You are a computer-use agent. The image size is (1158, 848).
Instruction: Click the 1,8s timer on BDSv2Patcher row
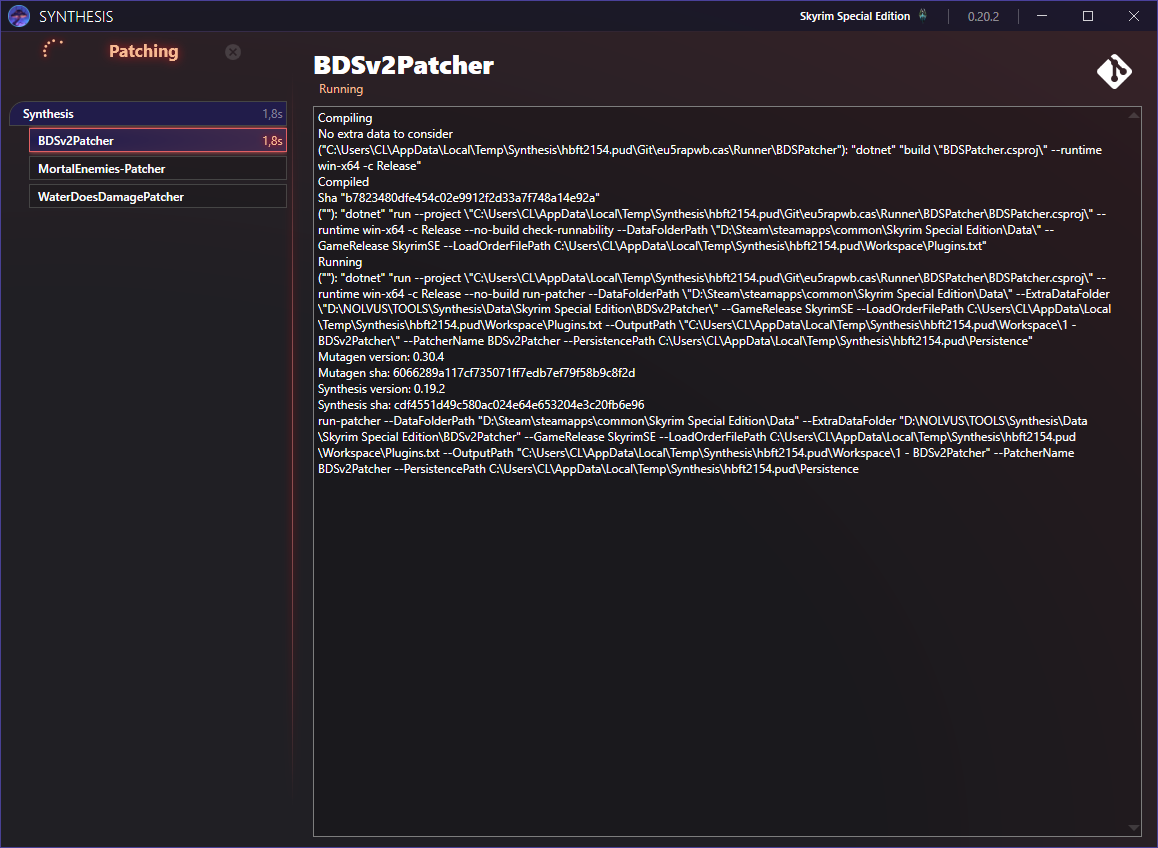click(273, 140)
